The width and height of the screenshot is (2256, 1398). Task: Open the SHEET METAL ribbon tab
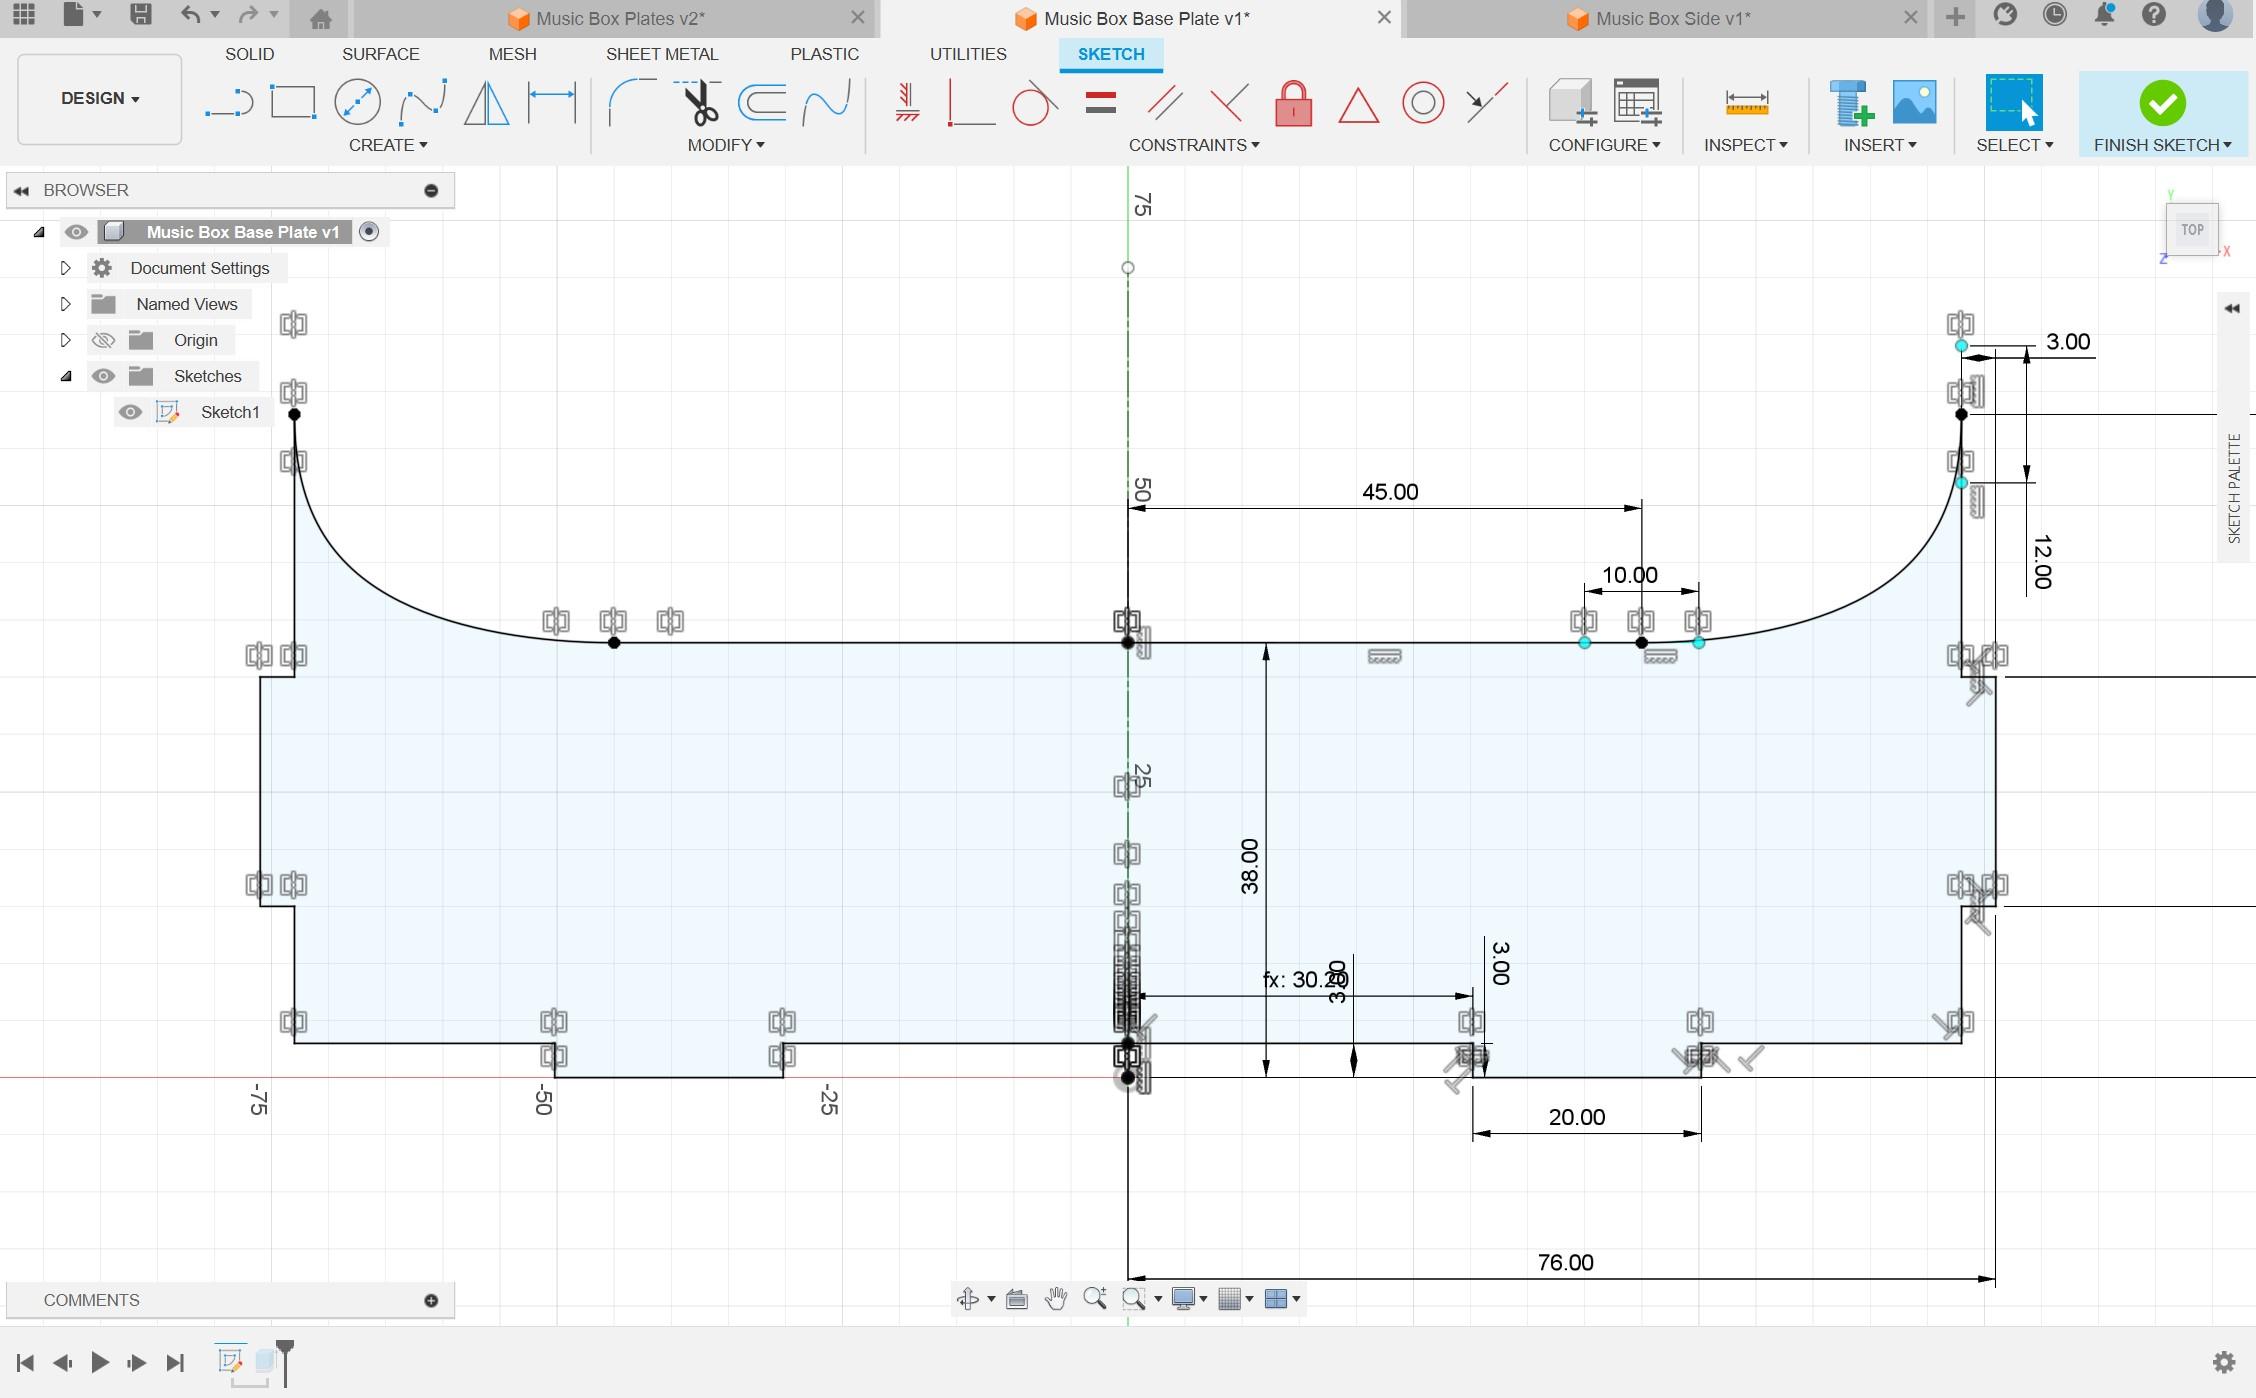[661, 54]
